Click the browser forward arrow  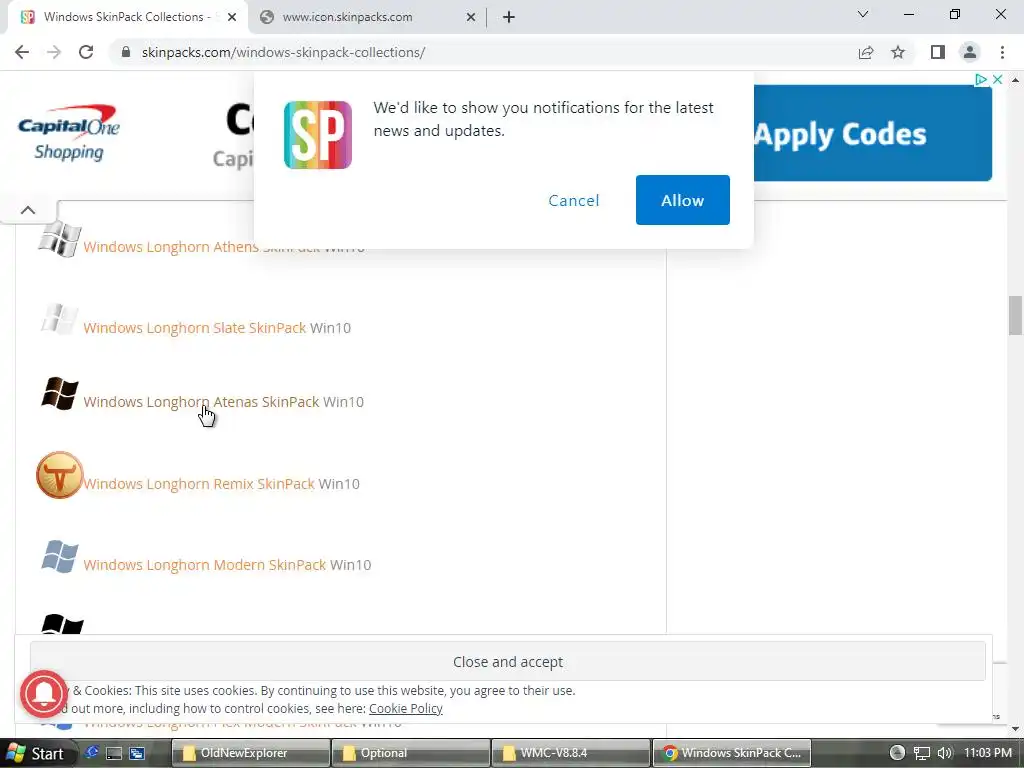(54, 52)
